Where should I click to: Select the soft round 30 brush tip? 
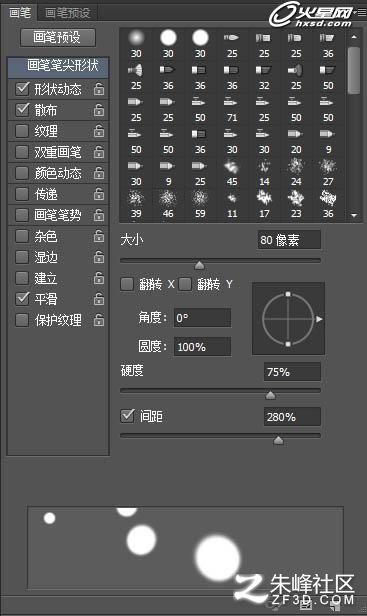click(x=136, y=43)
